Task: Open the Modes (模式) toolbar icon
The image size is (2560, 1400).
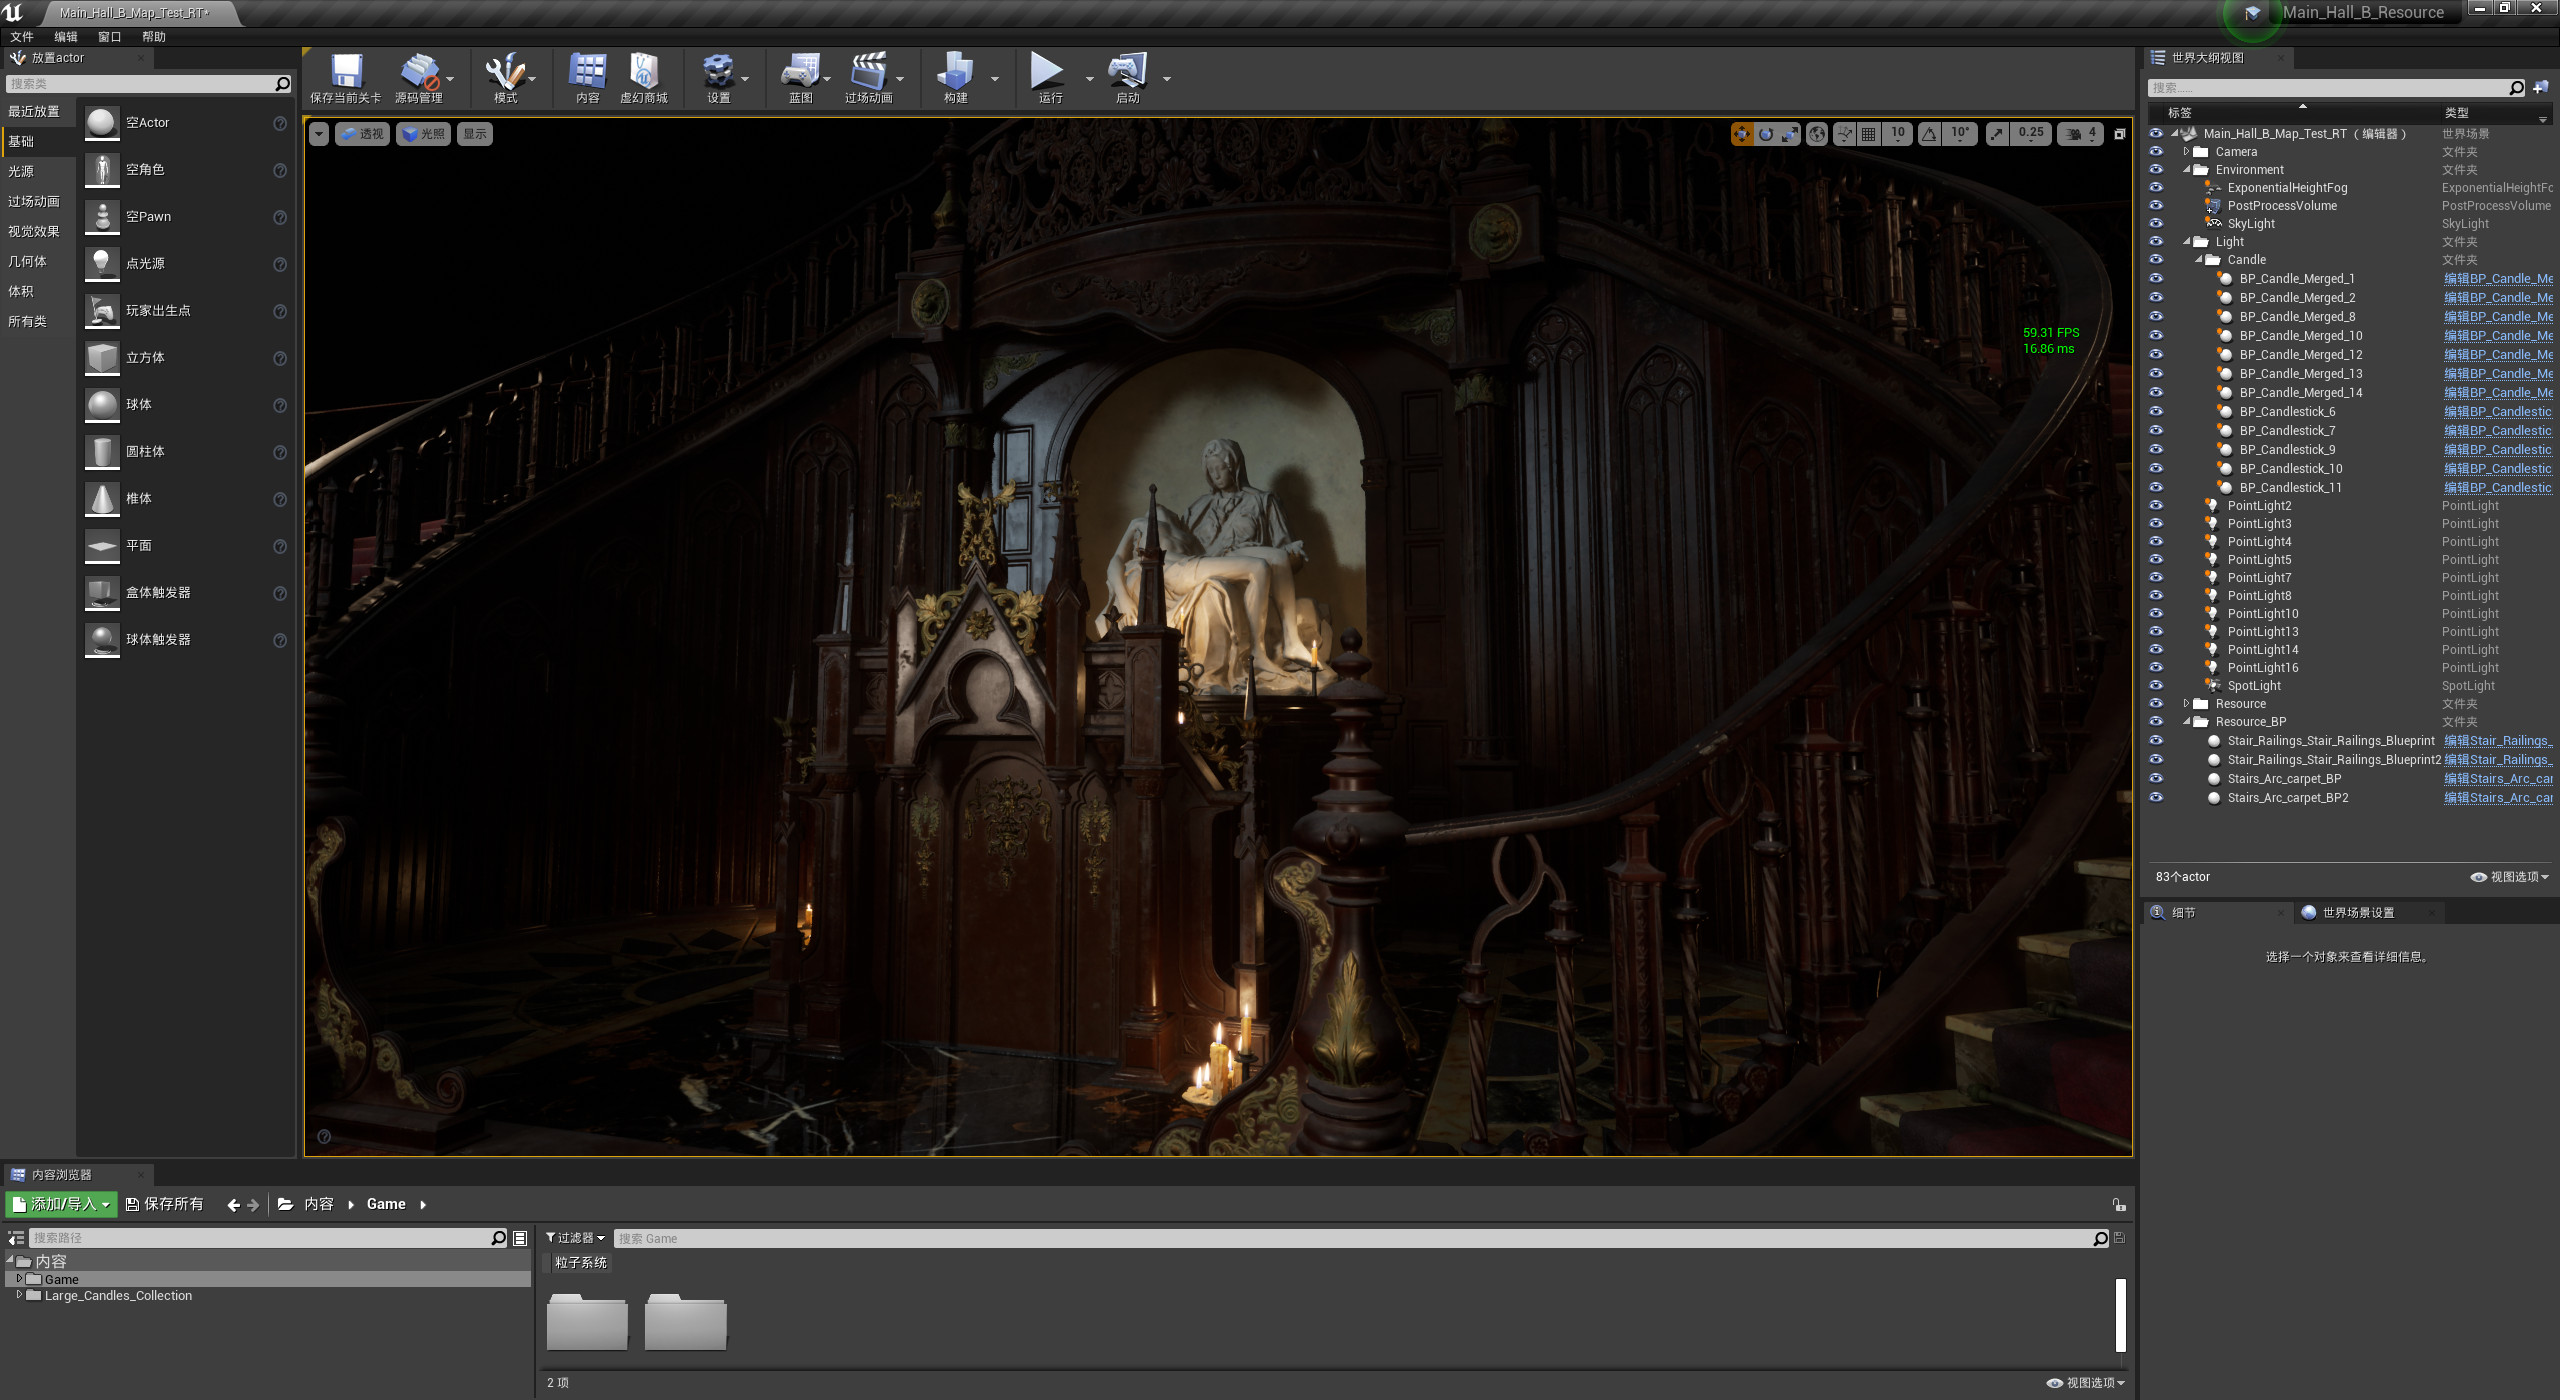Action: pyautogui.click(x=505, y=78)
